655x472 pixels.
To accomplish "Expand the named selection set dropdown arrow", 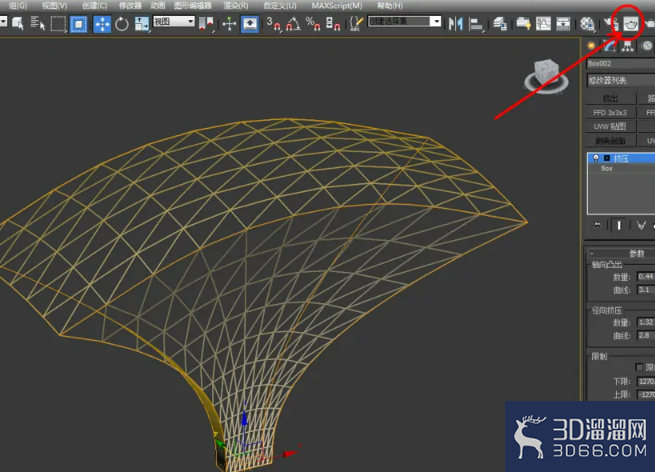I will point(436,21).
